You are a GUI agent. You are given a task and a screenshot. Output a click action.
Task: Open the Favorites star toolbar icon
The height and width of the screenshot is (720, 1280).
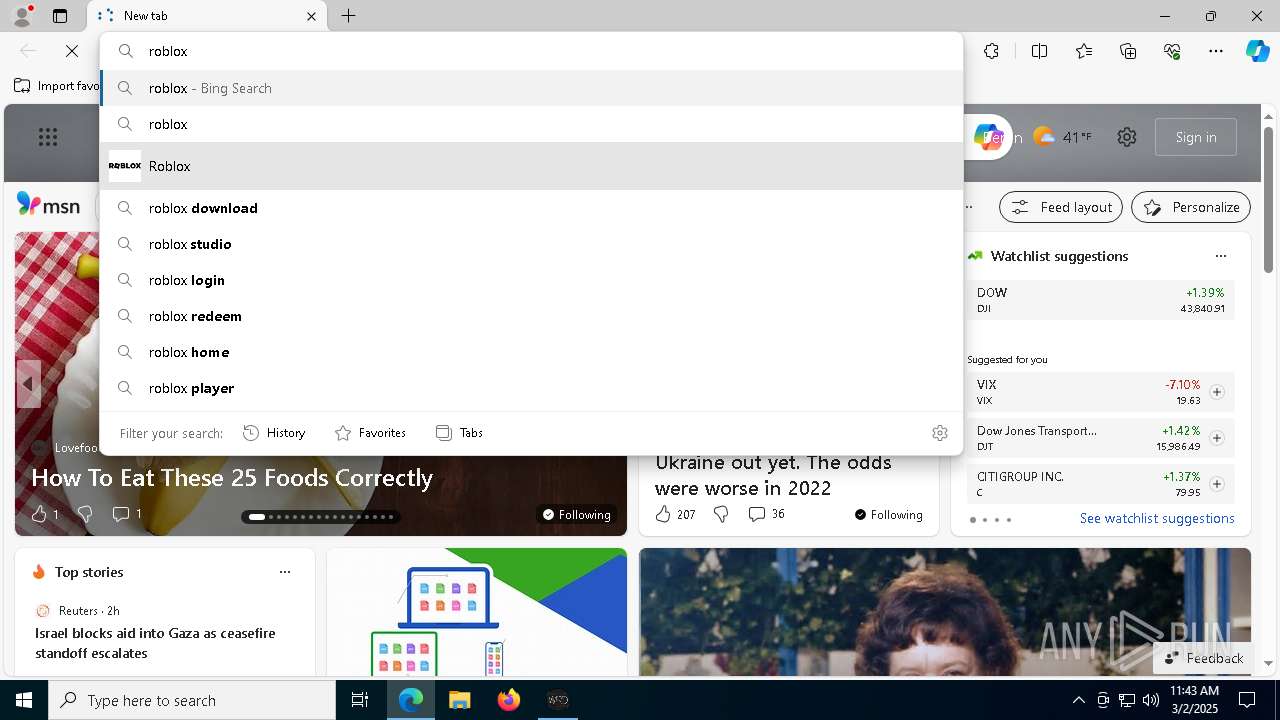coord(1084,51)
